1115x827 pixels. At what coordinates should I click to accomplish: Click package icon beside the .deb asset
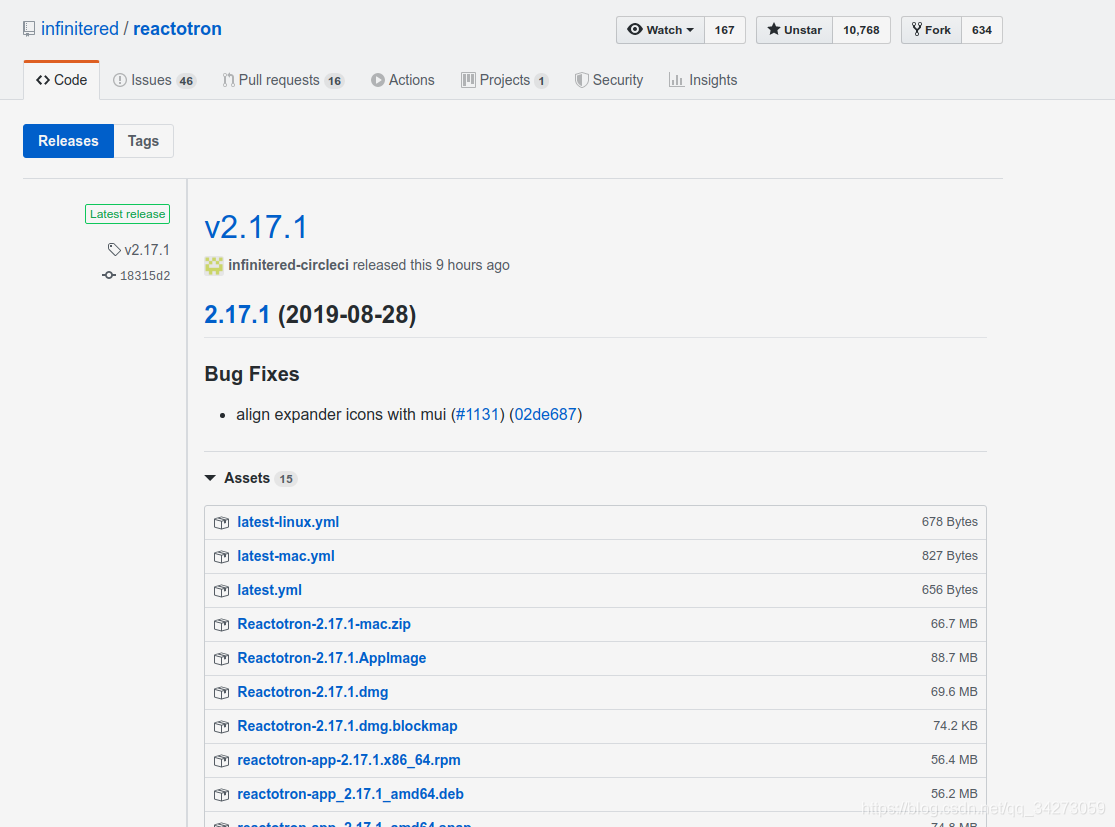tap(222, 795)
